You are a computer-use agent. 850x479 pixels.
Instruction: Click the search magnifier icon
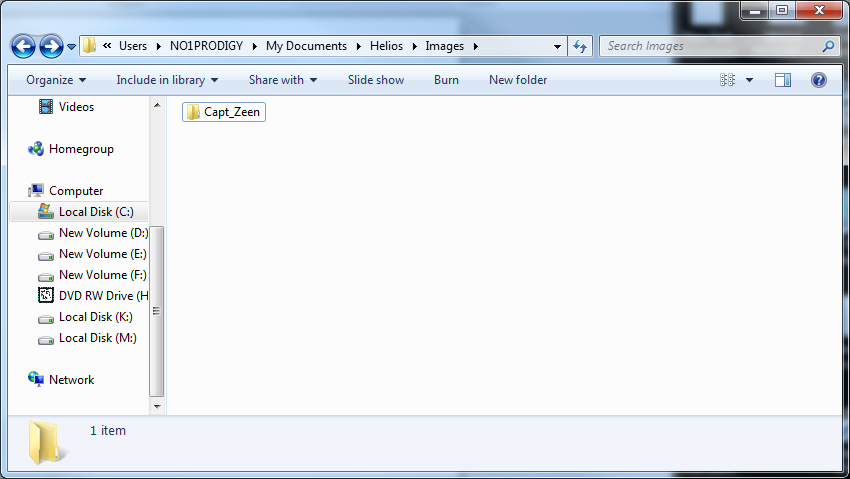(x=828, y=46)
